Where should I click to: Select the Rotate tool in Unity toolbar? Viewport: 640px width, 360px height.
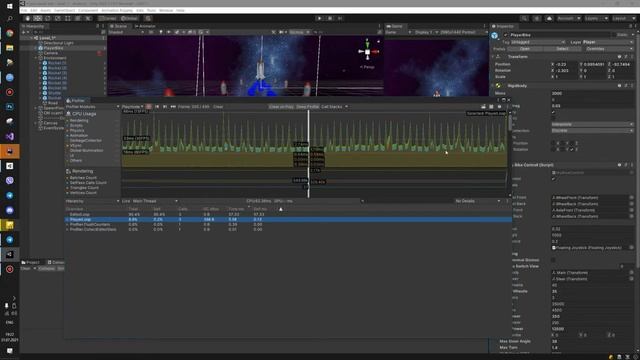48,18
